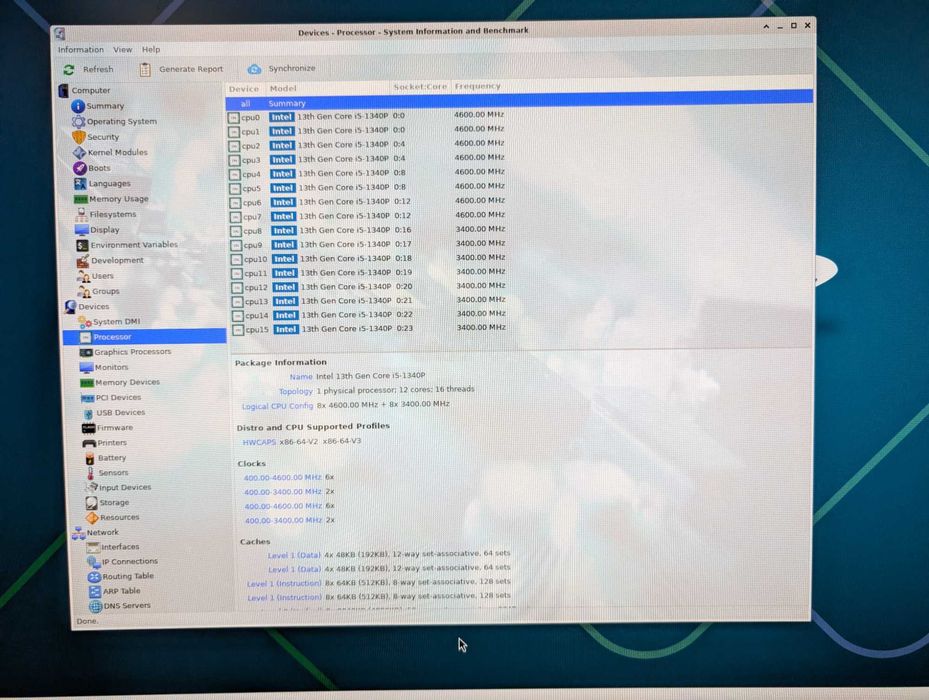The image size is (929, 700).
Task: Click the Refresh toolbar button
Action: (88, 69)
